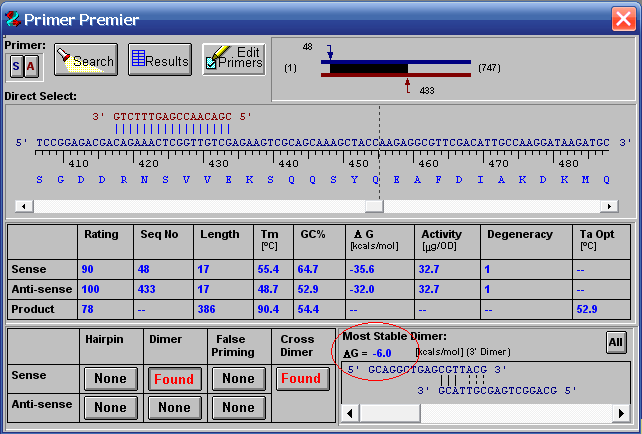Screen dimensions: 642x434
Task: Click the sequence horizontal scrollbar thumb
Action: pyautogui.click(x=374, y=206)
